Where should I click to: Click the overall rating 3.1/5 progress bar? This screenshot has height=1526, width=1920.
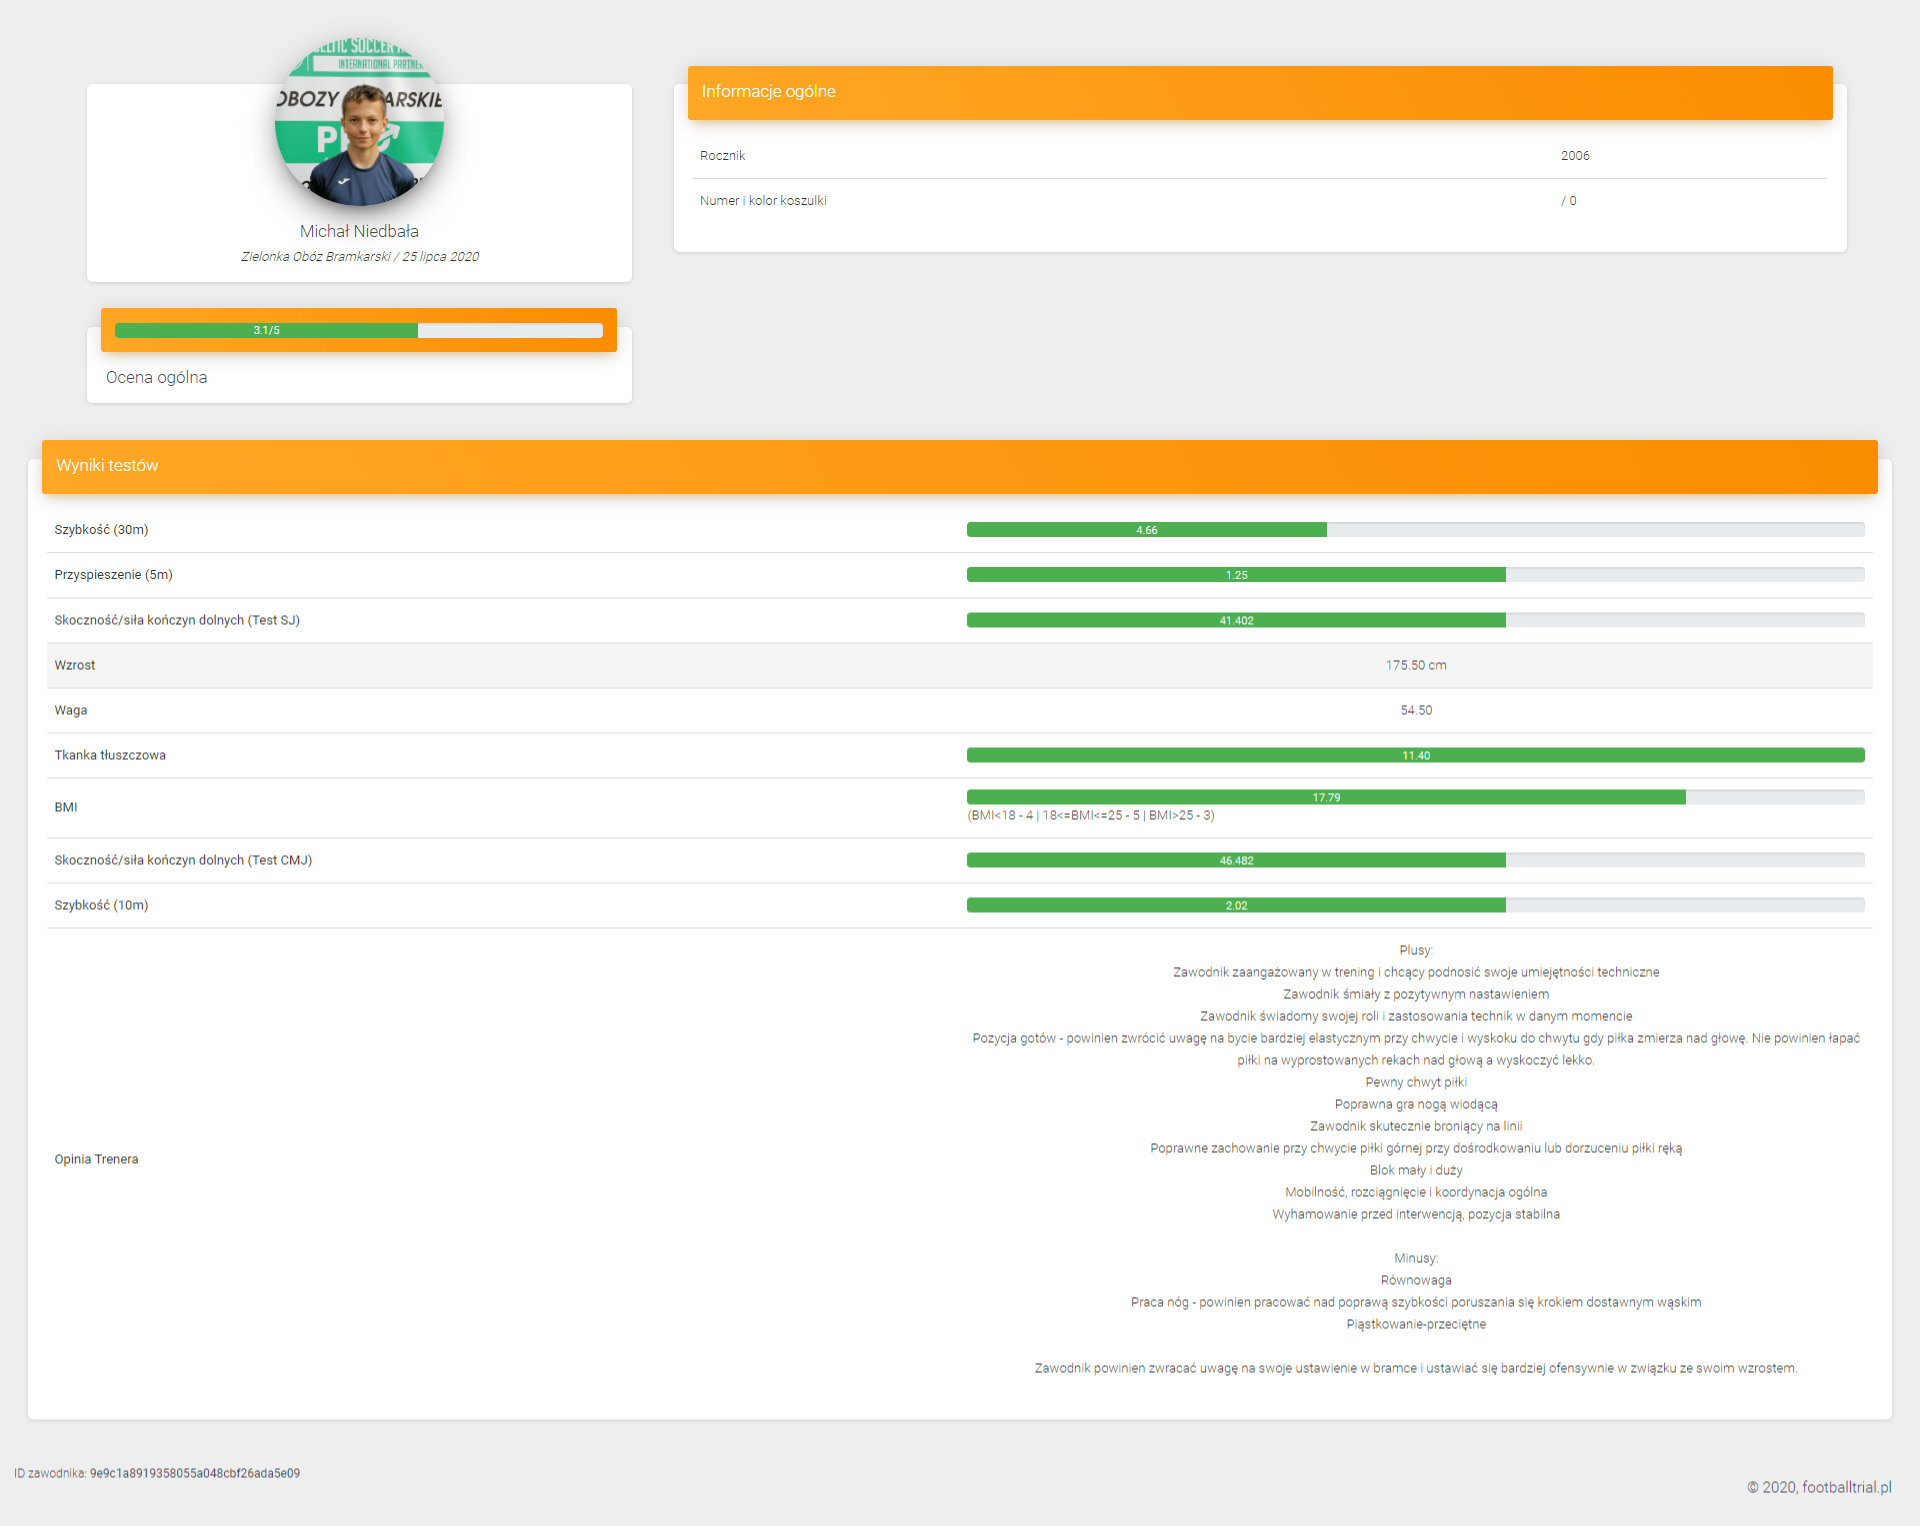tap(358, 330)
